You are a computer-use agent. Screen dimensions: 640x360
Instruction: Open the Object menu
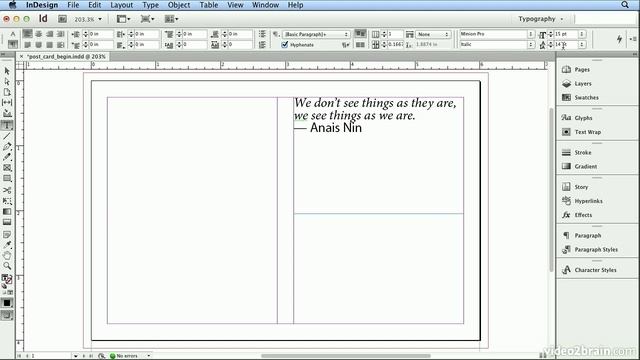tap(179, 5)
